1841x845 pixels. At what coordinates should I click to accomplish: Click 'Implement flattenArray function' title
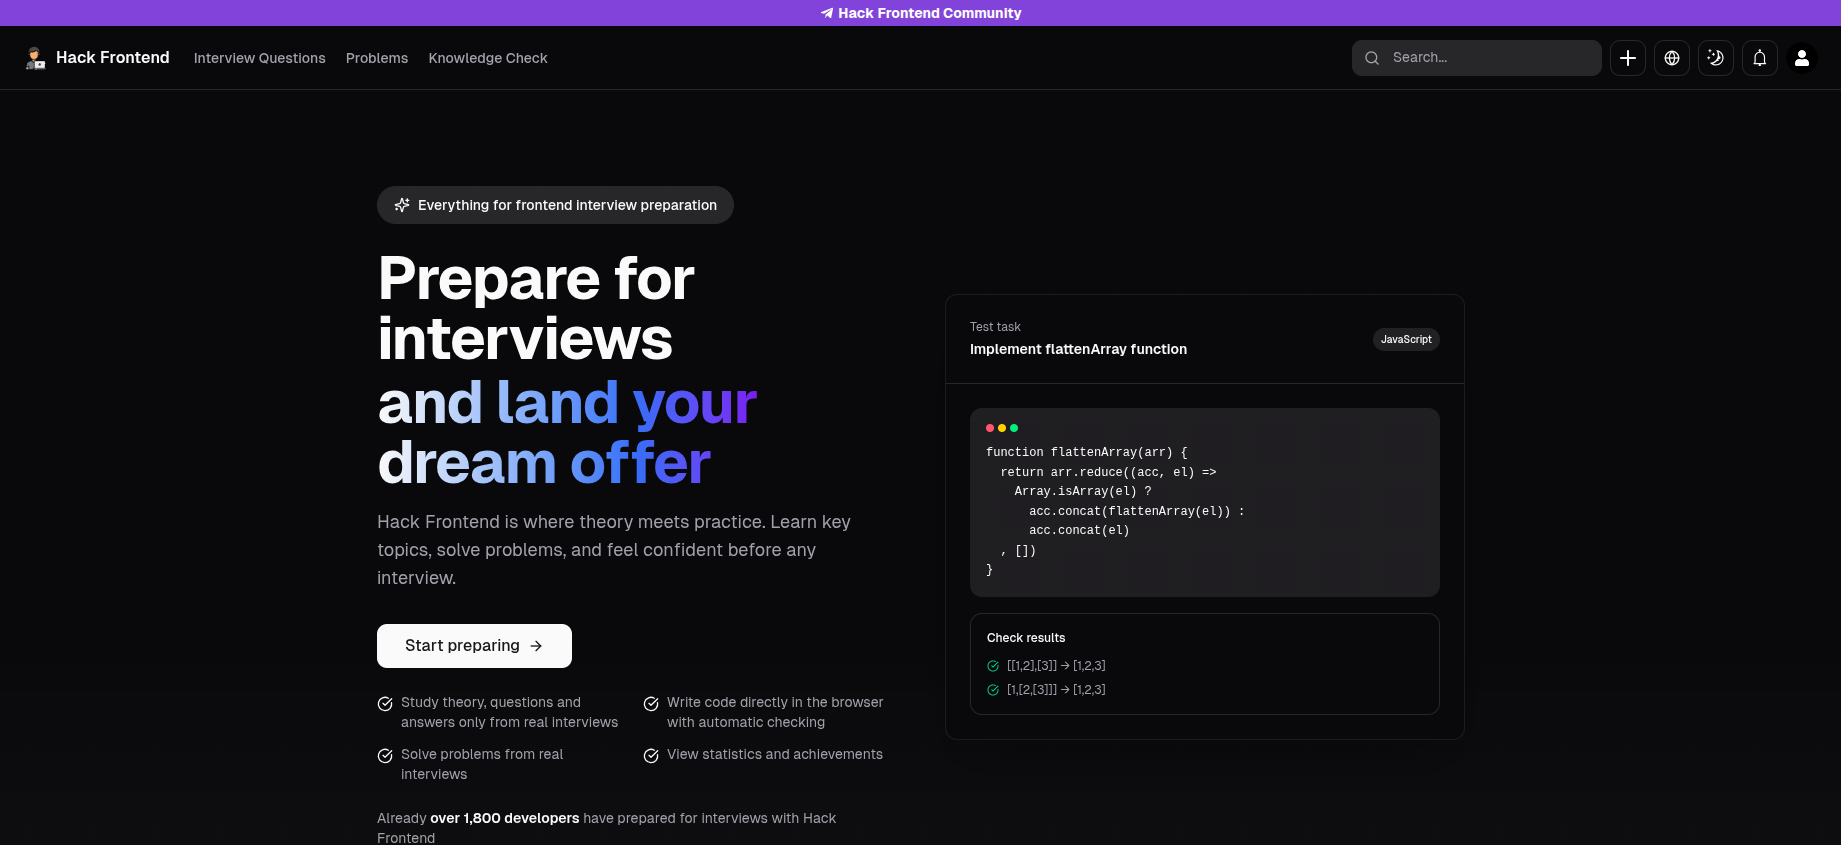(1078, 349)
